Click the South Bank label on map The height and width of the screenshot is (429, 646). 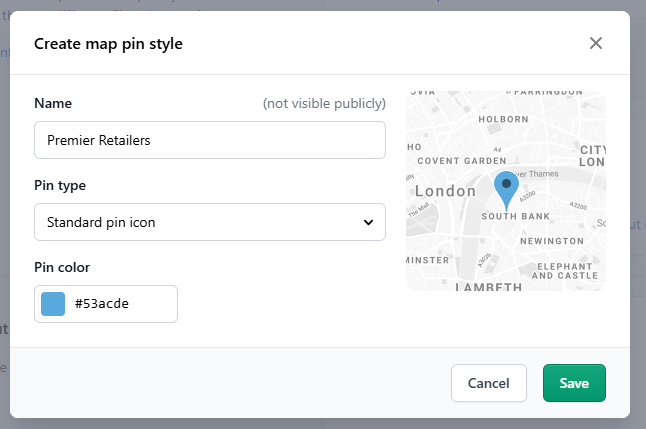[x=515, y=216]
